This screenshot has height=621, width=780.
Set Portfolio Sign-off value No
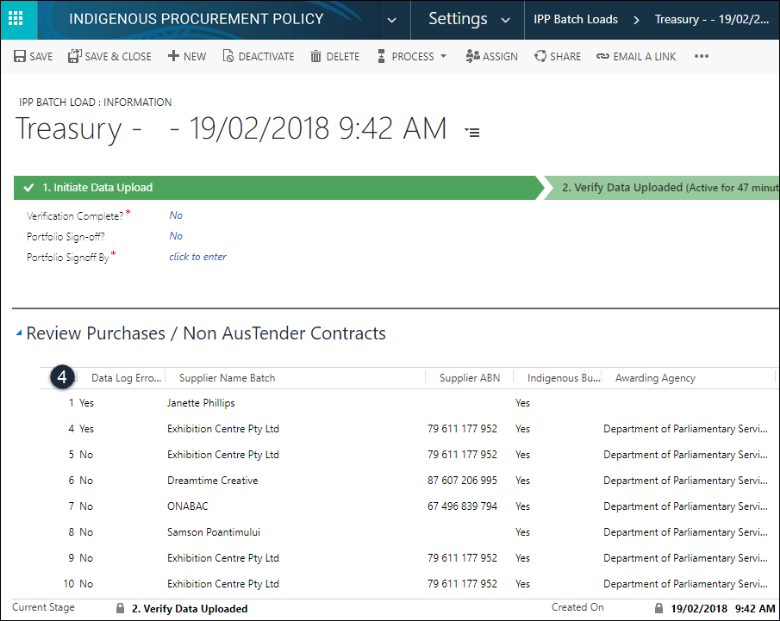(x=176, y=236)
